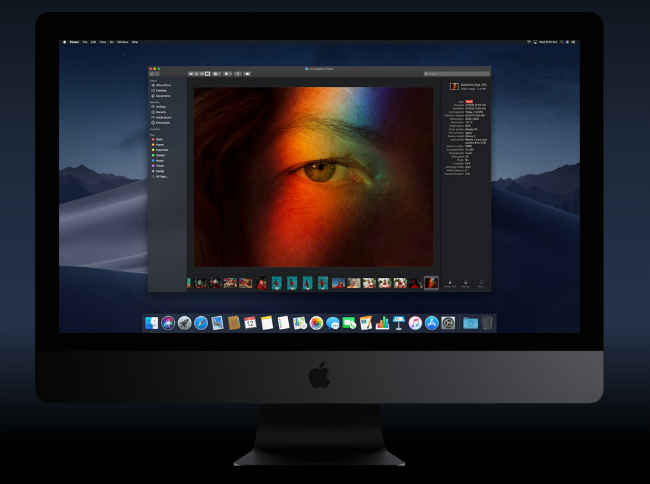Select the blue-sky thumbnail in the filmstrip
650x484 pixels.
(338, 283)
